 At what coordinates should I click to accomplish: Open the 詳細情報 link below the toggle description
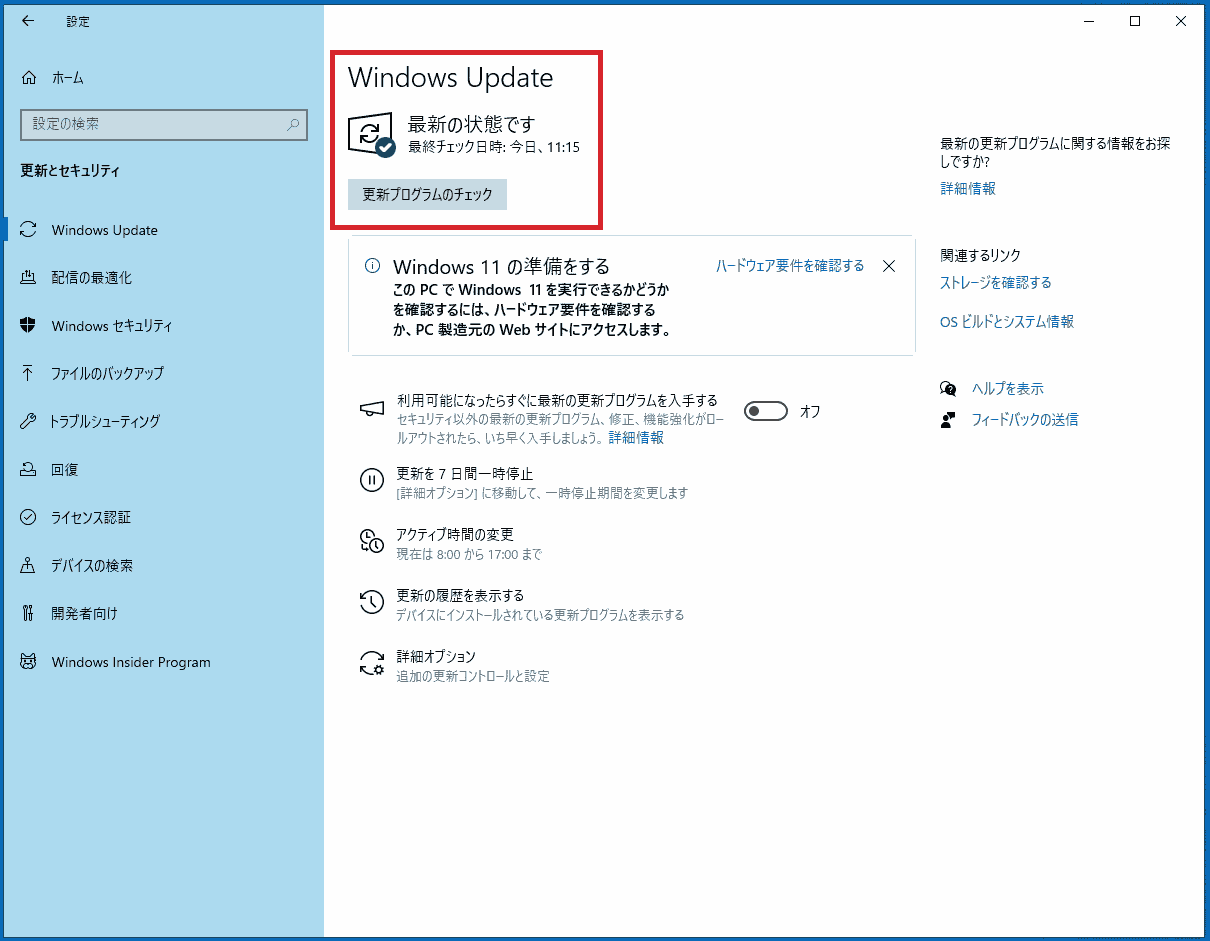(636, 438)
